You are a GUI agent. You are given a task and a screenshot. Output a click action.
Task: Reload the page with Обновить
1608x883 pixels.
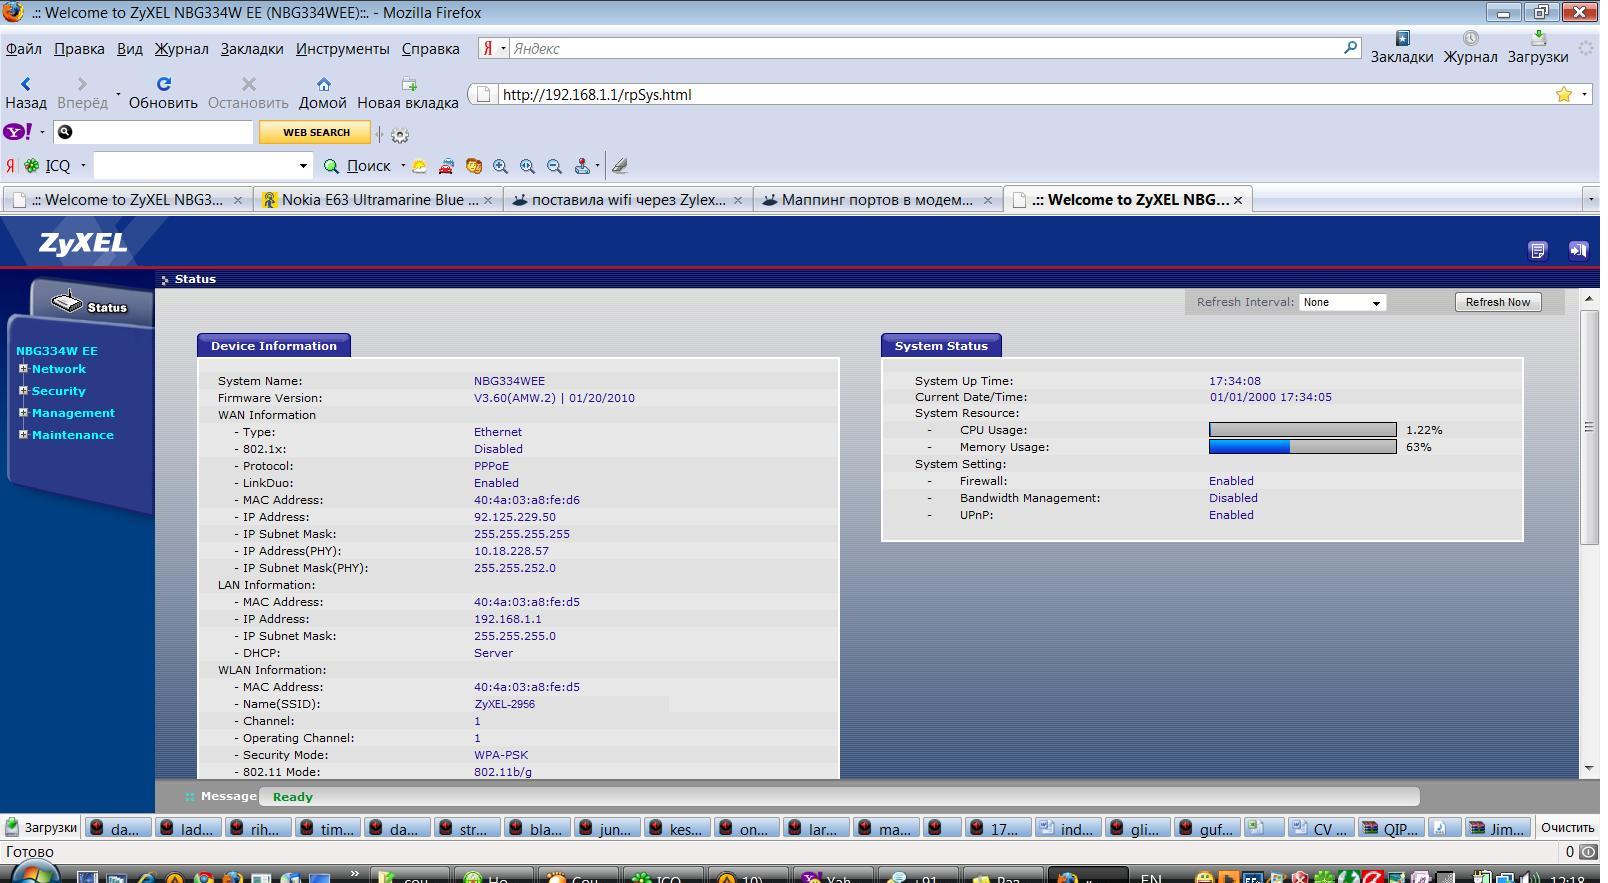tap(163, 93)
